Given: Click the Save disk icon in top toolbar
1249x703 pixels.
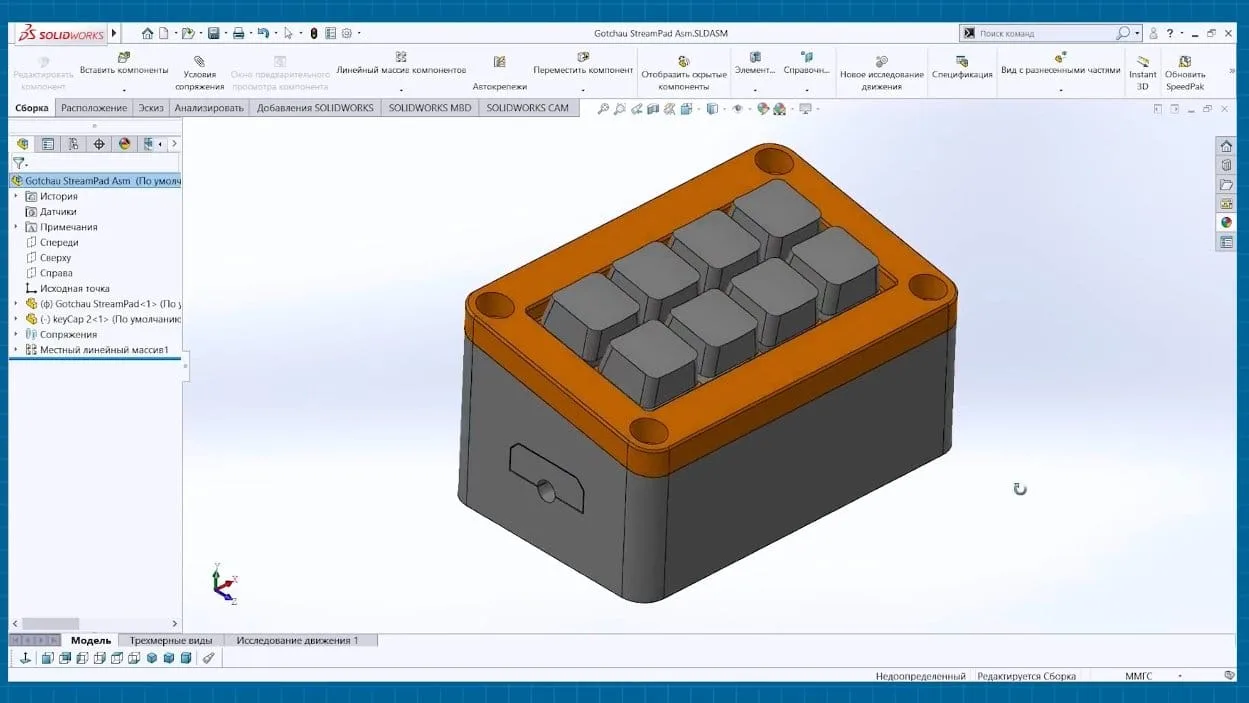Looking at the screenshot, I should point(213,33).
